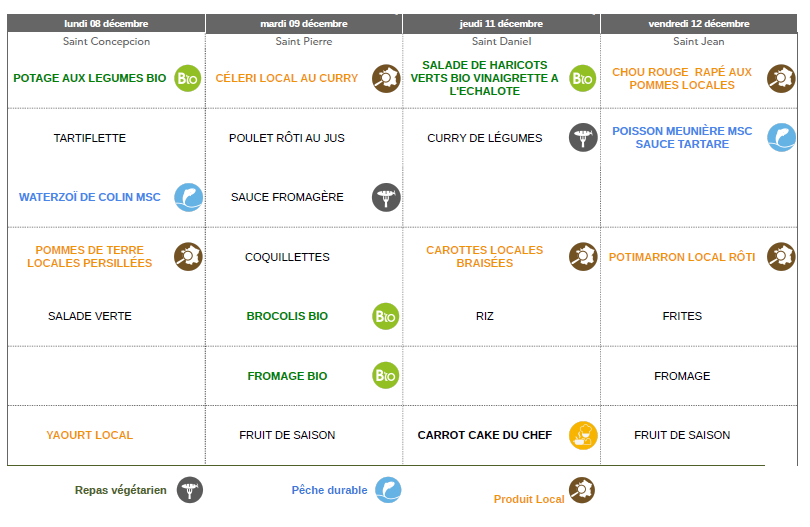Click the local product icon beside Céleri Local au Curry

tap(386, 78)
